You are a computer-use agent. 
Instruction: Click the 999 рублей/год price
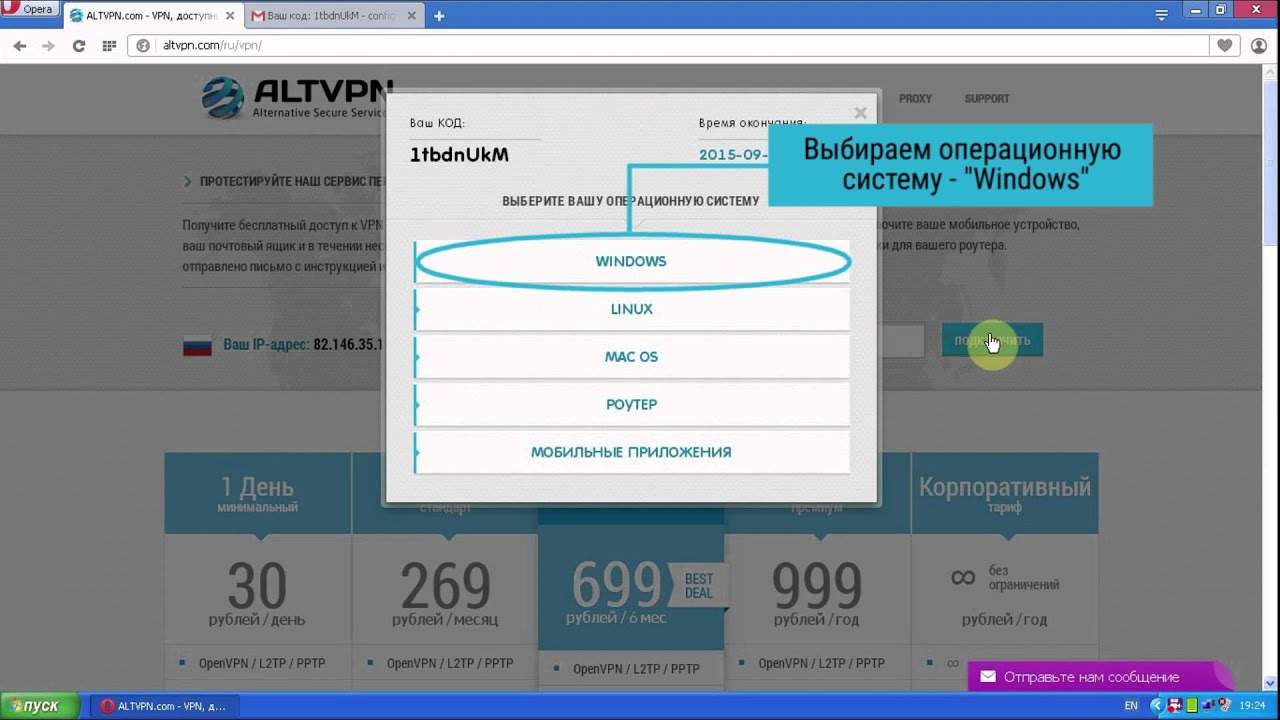click(x=817, y=596)
